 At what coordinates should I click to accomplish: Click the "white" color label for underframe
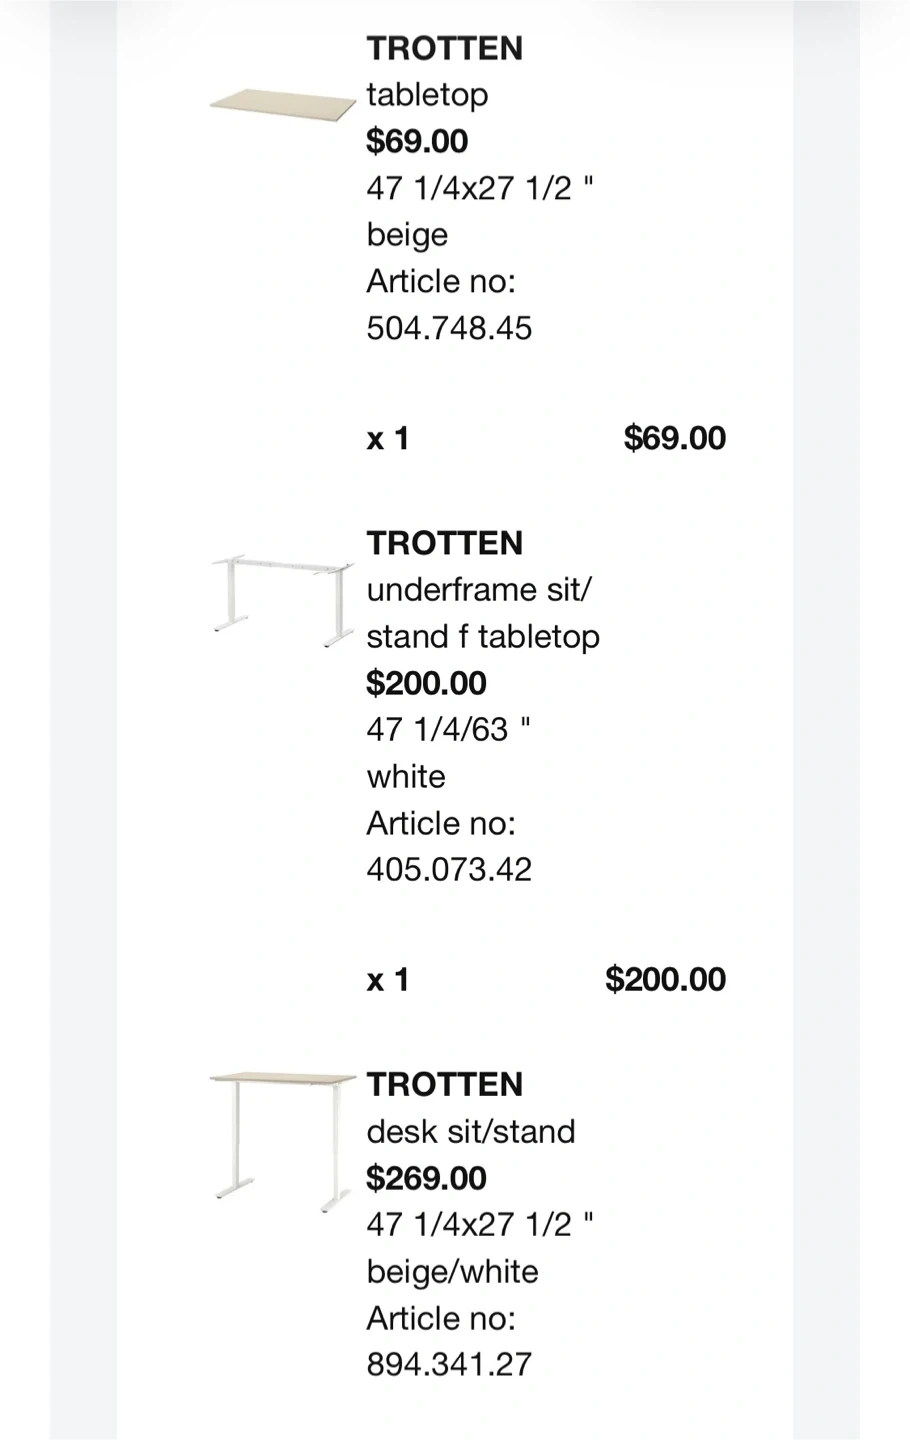406,776
